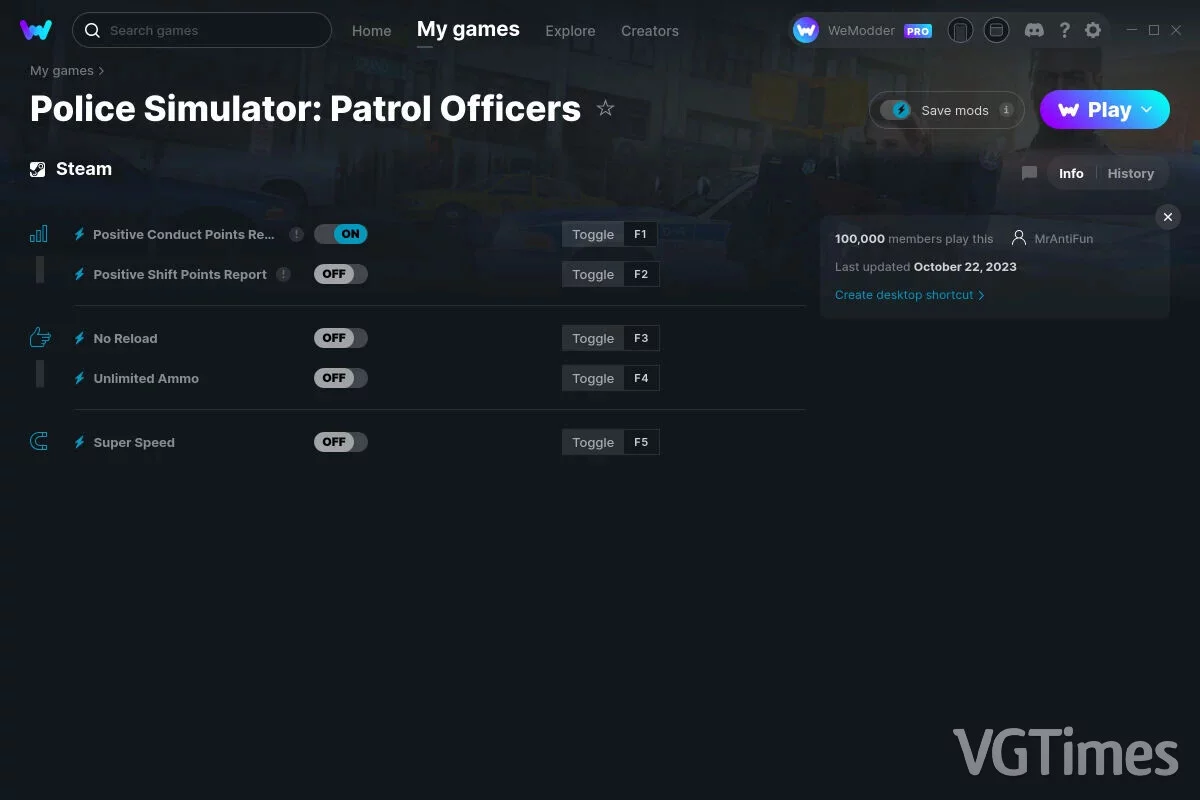Open the help question mark icon
The height and width of the screenshot is (800, 1200).
click(x=1065, y=30)
